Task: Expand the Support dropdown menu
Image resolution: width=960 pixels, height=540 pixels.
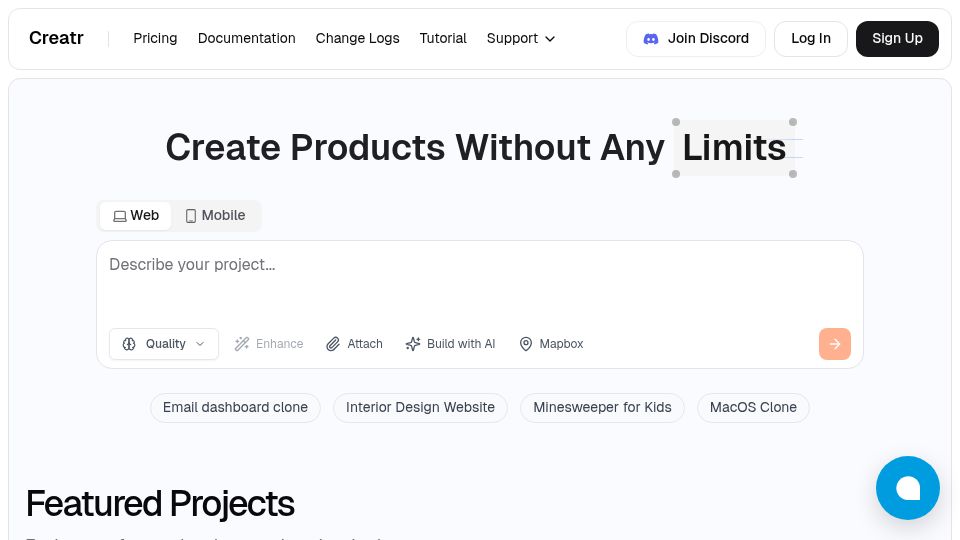Action: click(520, 39)
